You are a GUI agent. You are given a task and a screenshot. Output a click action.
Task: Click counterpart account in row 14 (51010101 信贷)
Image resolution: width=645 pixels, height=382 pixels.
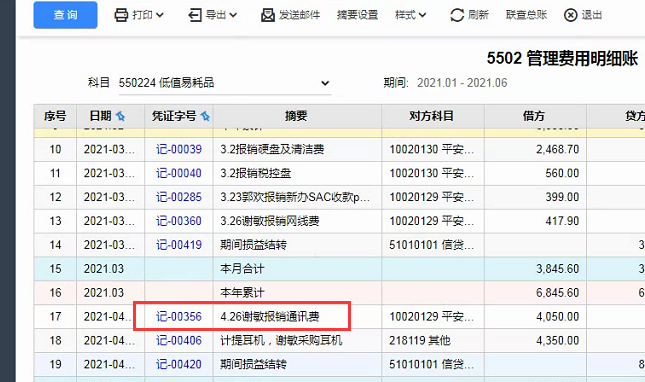[432, 245]
